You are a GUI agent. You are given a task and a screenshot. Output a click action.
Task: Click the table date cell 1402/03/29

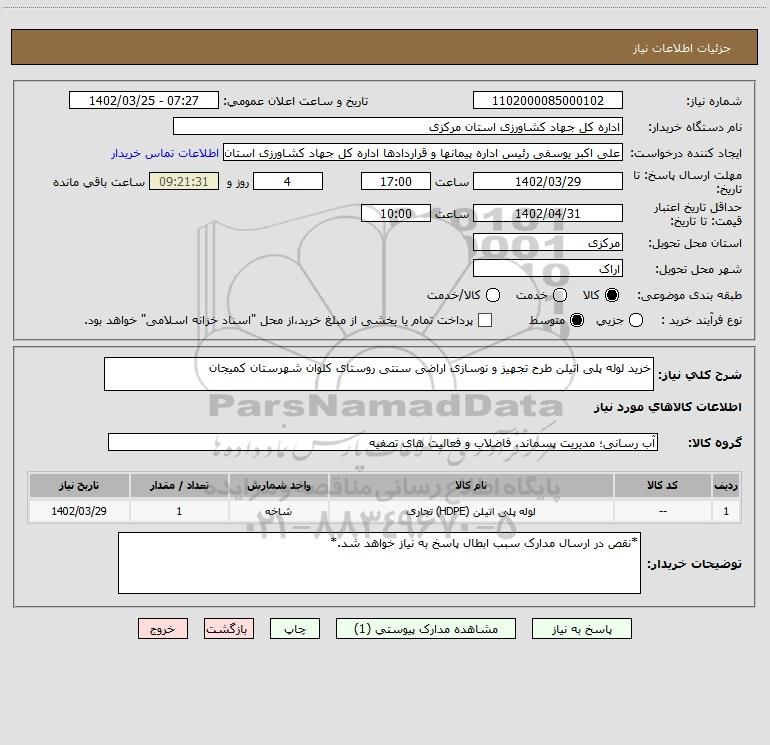(79, 511)
